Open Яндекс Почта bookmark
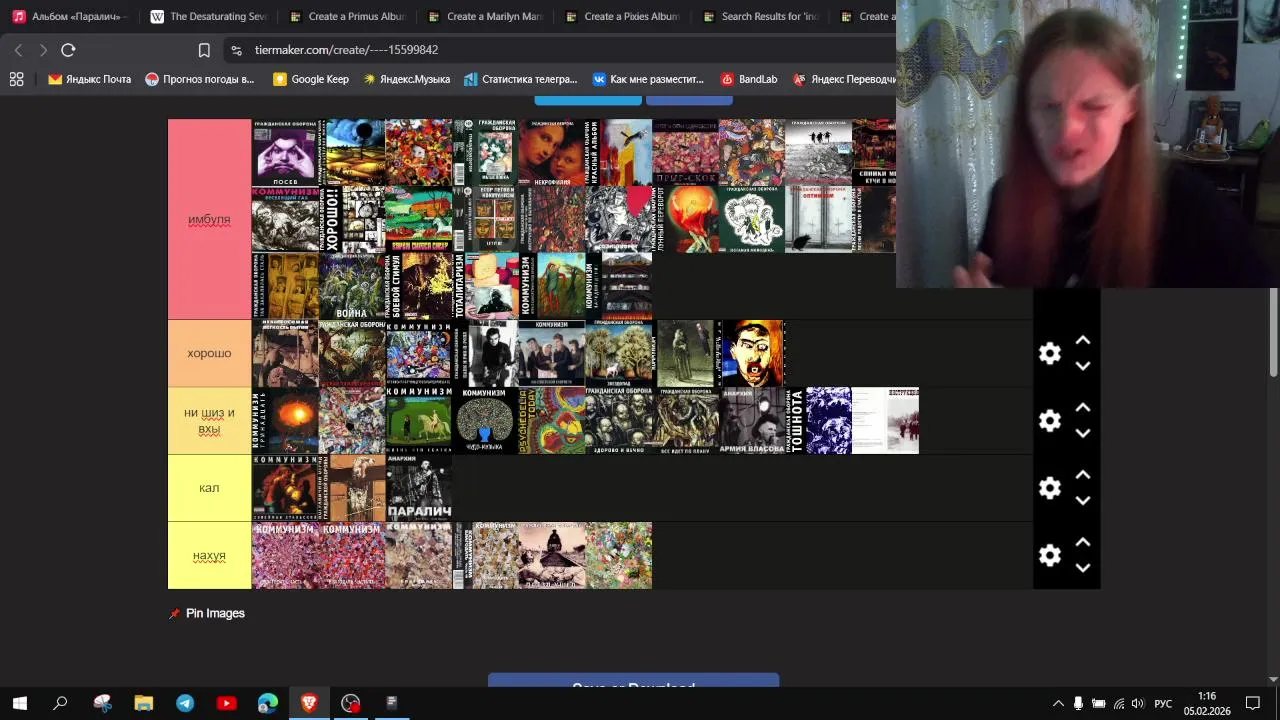Image resolution: width=1280 pixels, height=720 pixels. pyautogui.click(x=89, y=79)
